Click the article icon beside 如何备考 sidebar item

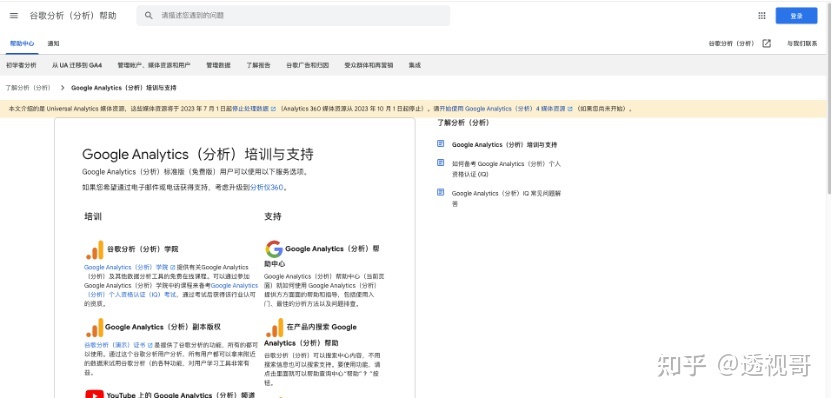[440, 163]
